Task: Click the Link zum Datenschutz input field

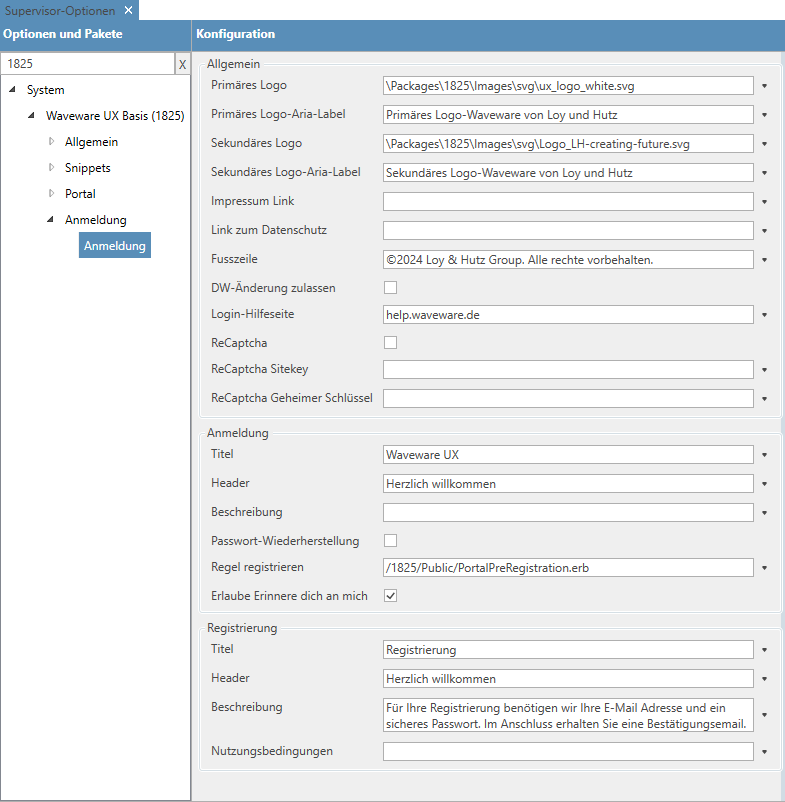Action: 568,231
